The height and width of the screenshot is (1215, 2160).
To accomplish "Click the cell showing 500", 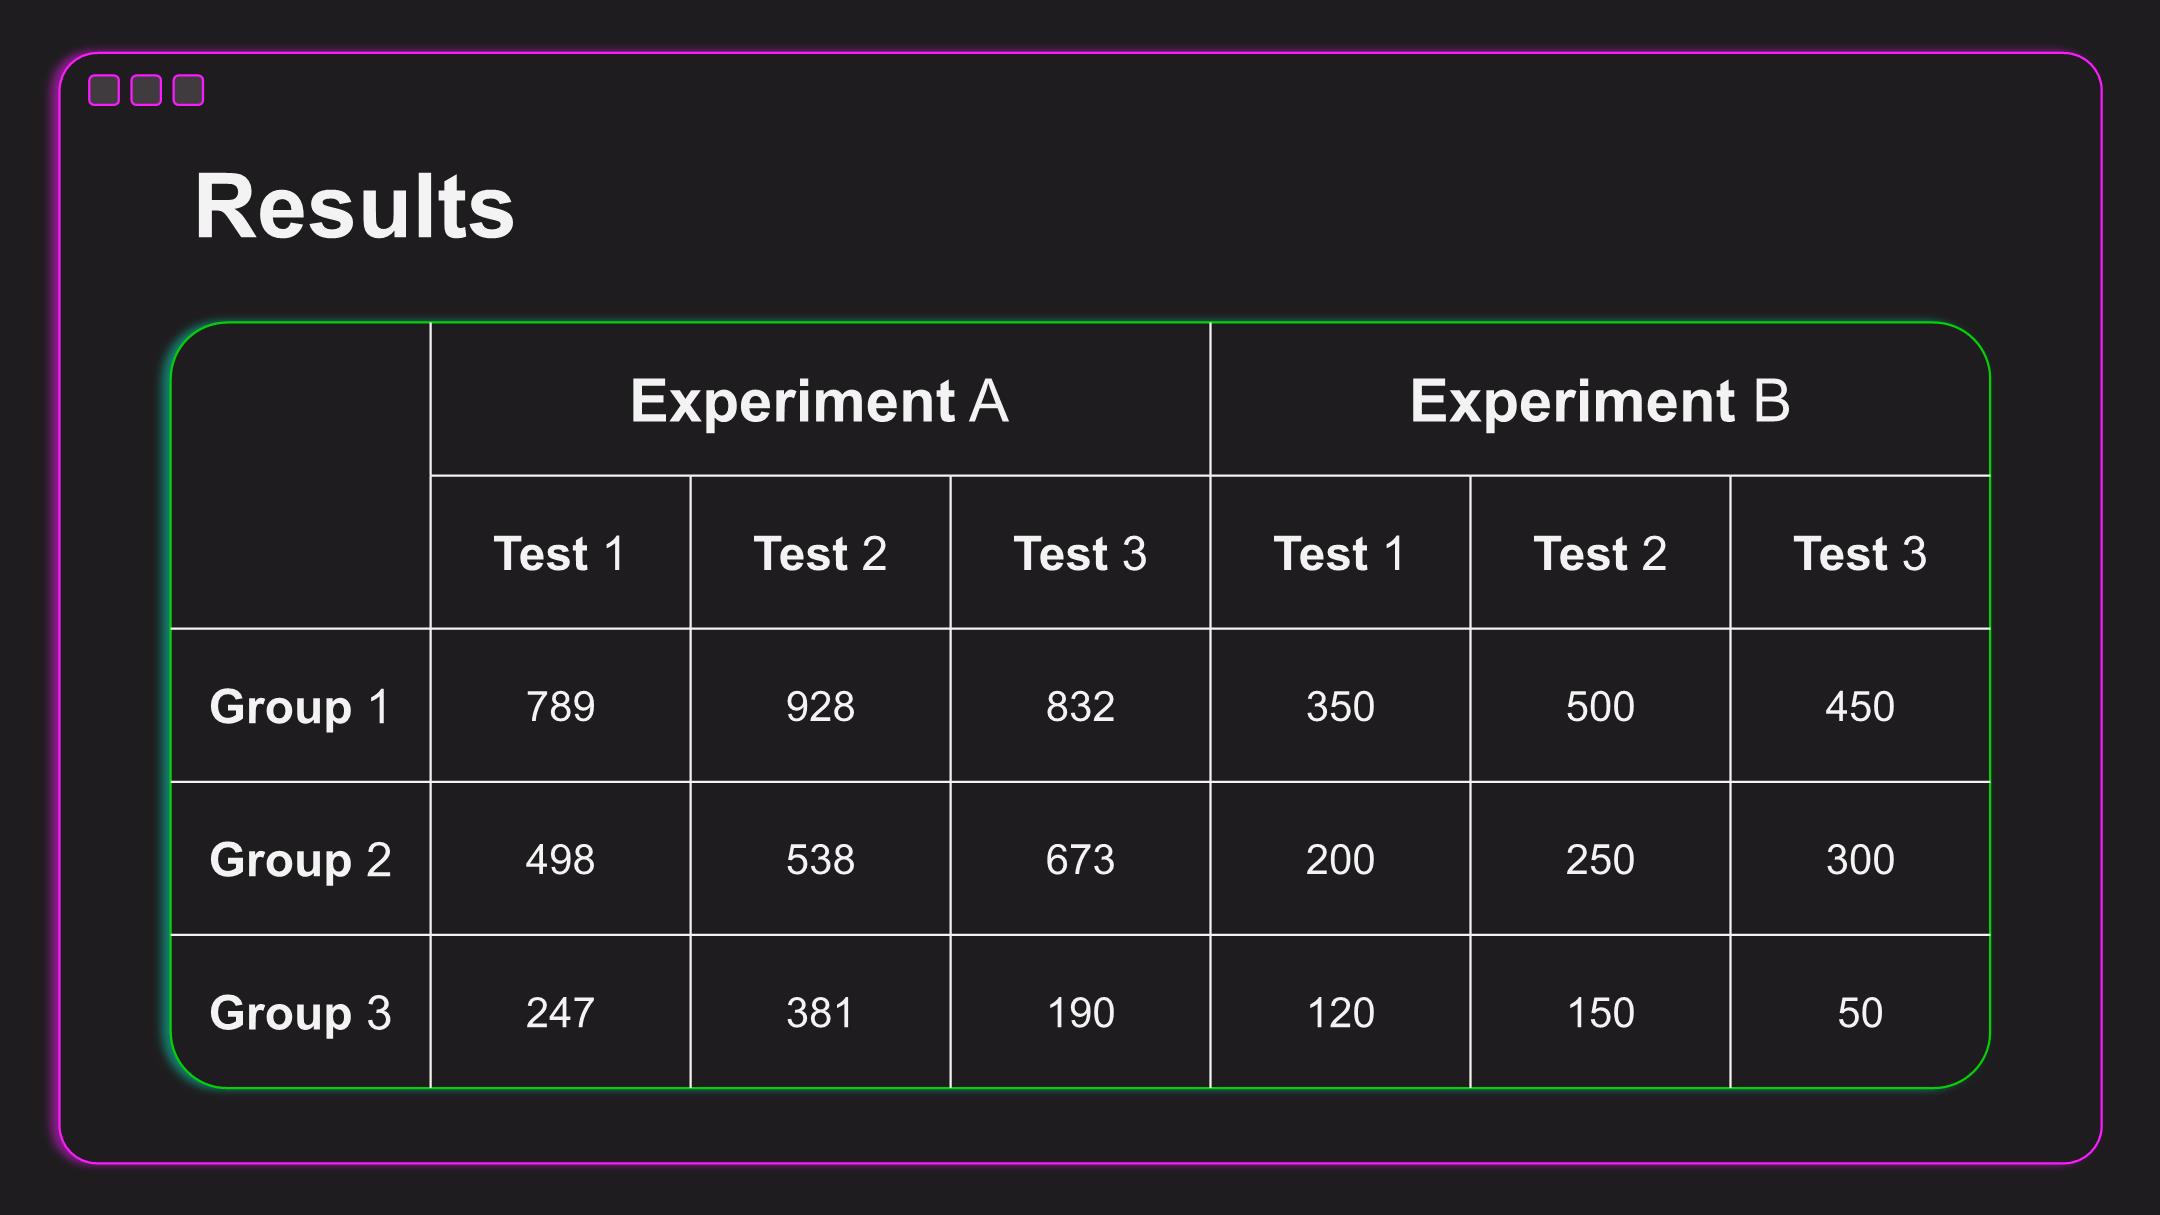I will tap(1600, 707).
